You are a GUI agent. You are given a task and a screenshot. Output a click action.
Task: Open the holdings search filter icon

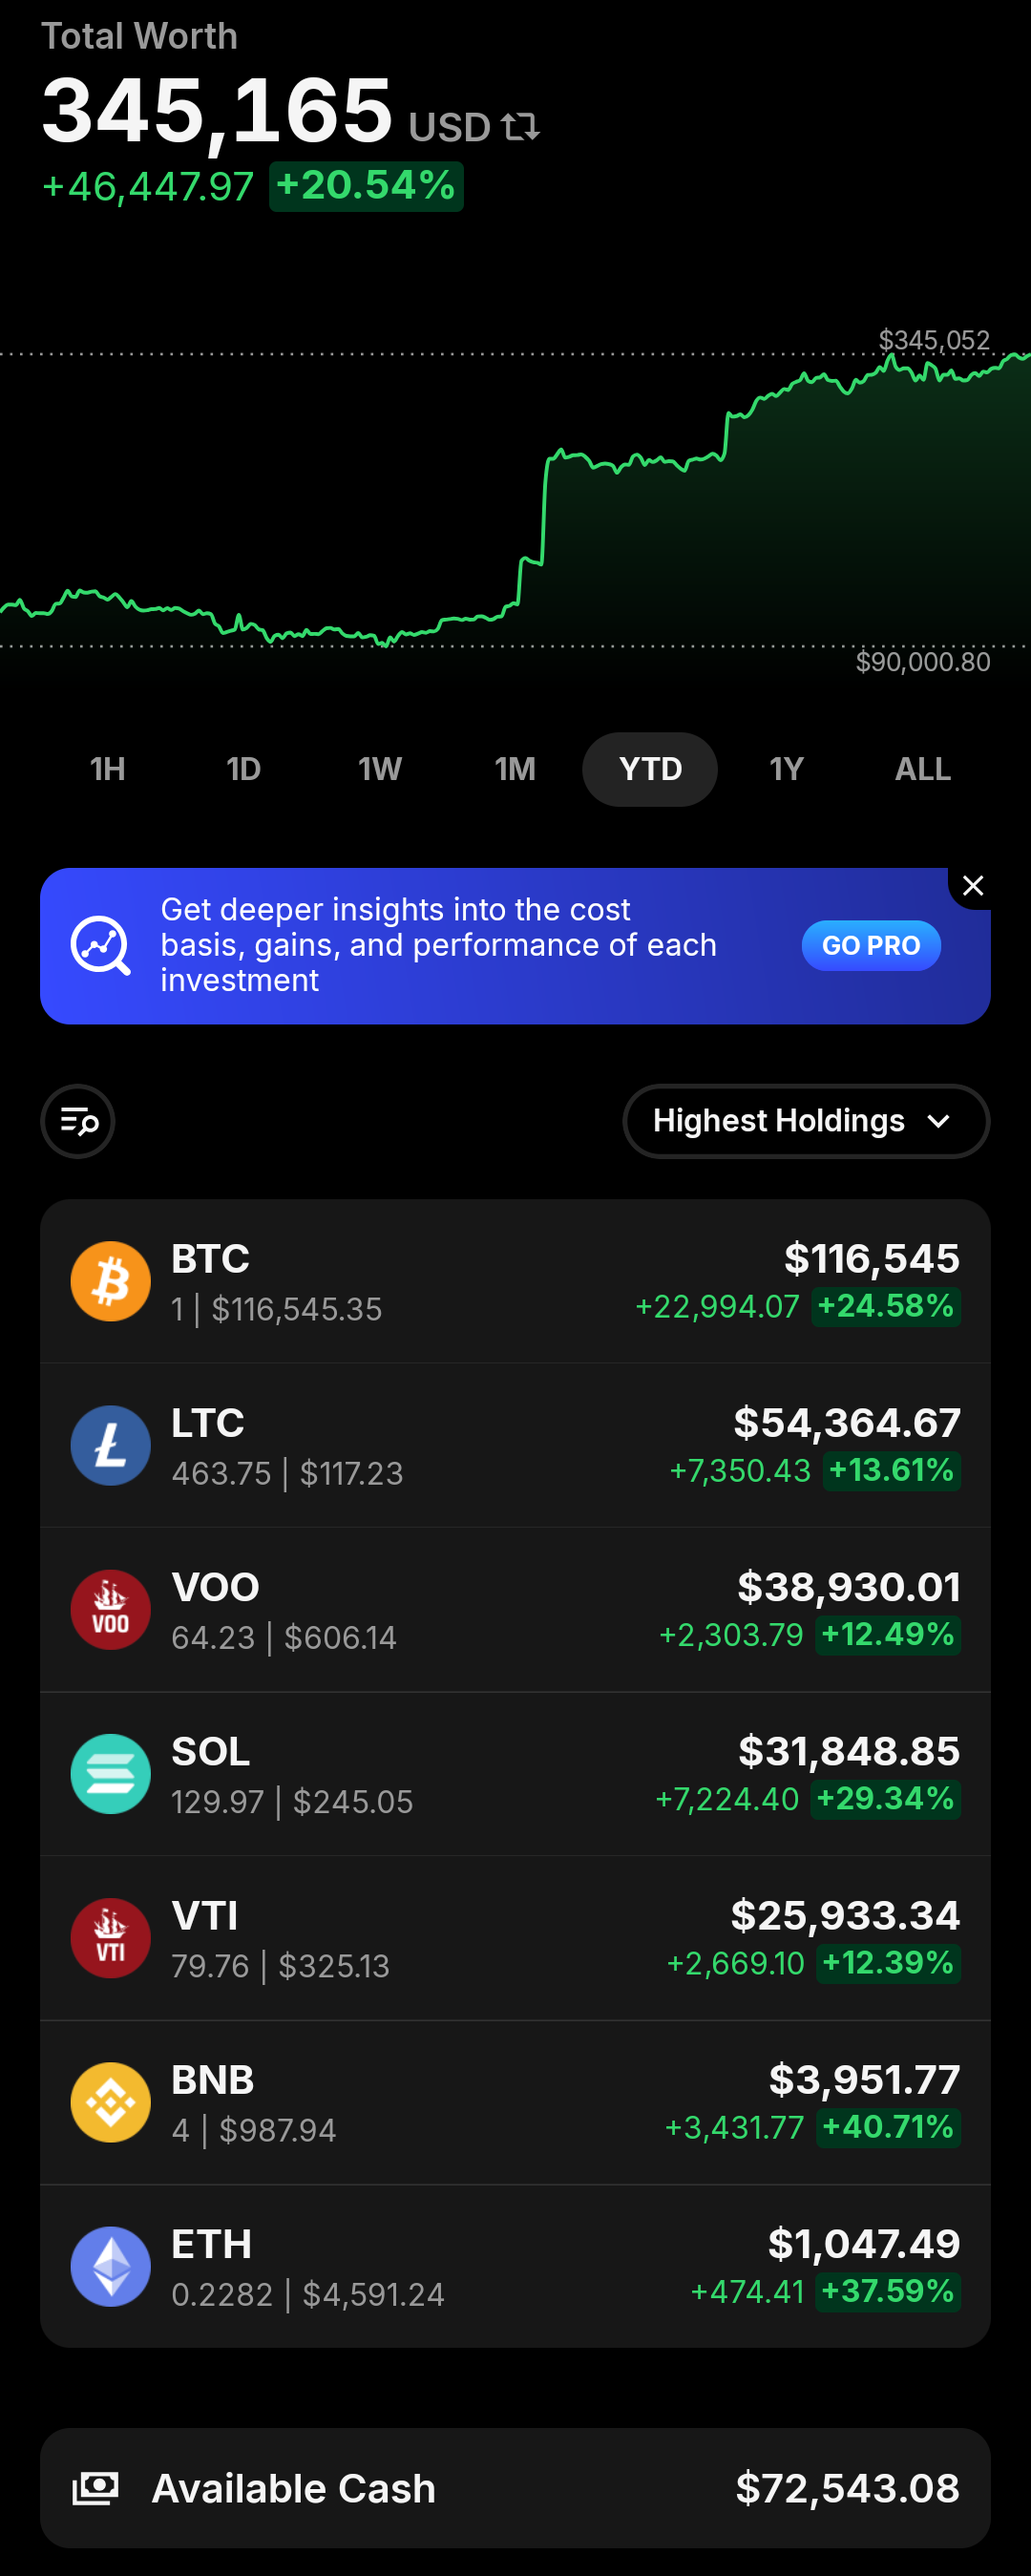coord(78,1121)
